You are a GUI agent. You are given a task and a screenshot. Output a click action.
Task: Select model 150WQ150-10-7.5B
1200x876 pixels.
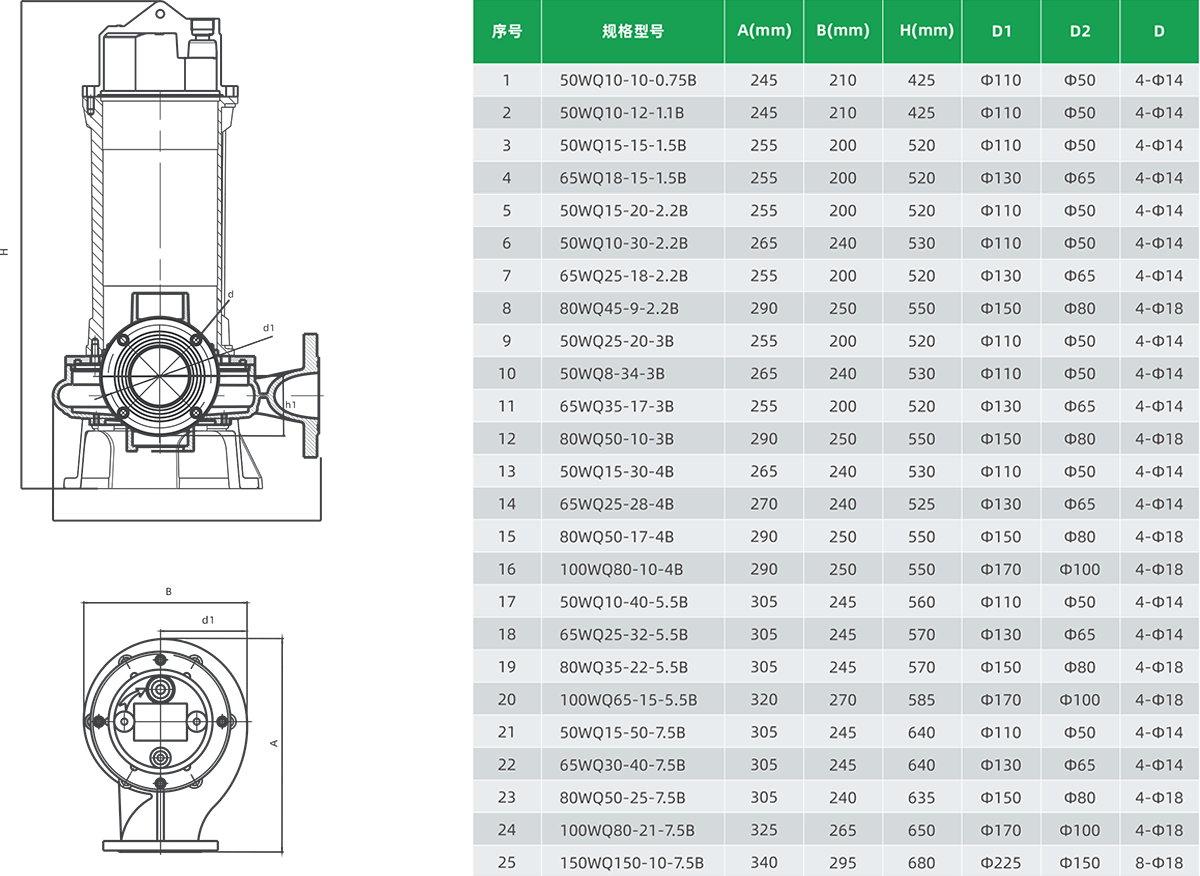[633, 863]
